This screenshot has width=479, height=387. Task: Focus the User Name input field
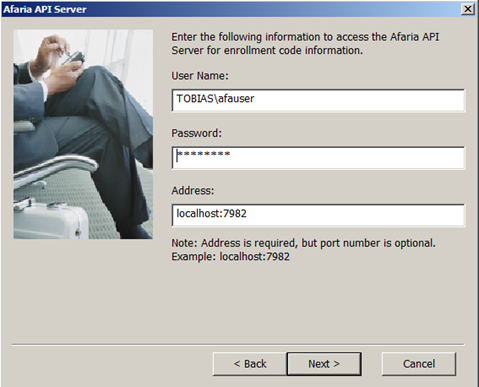point(318,100)
